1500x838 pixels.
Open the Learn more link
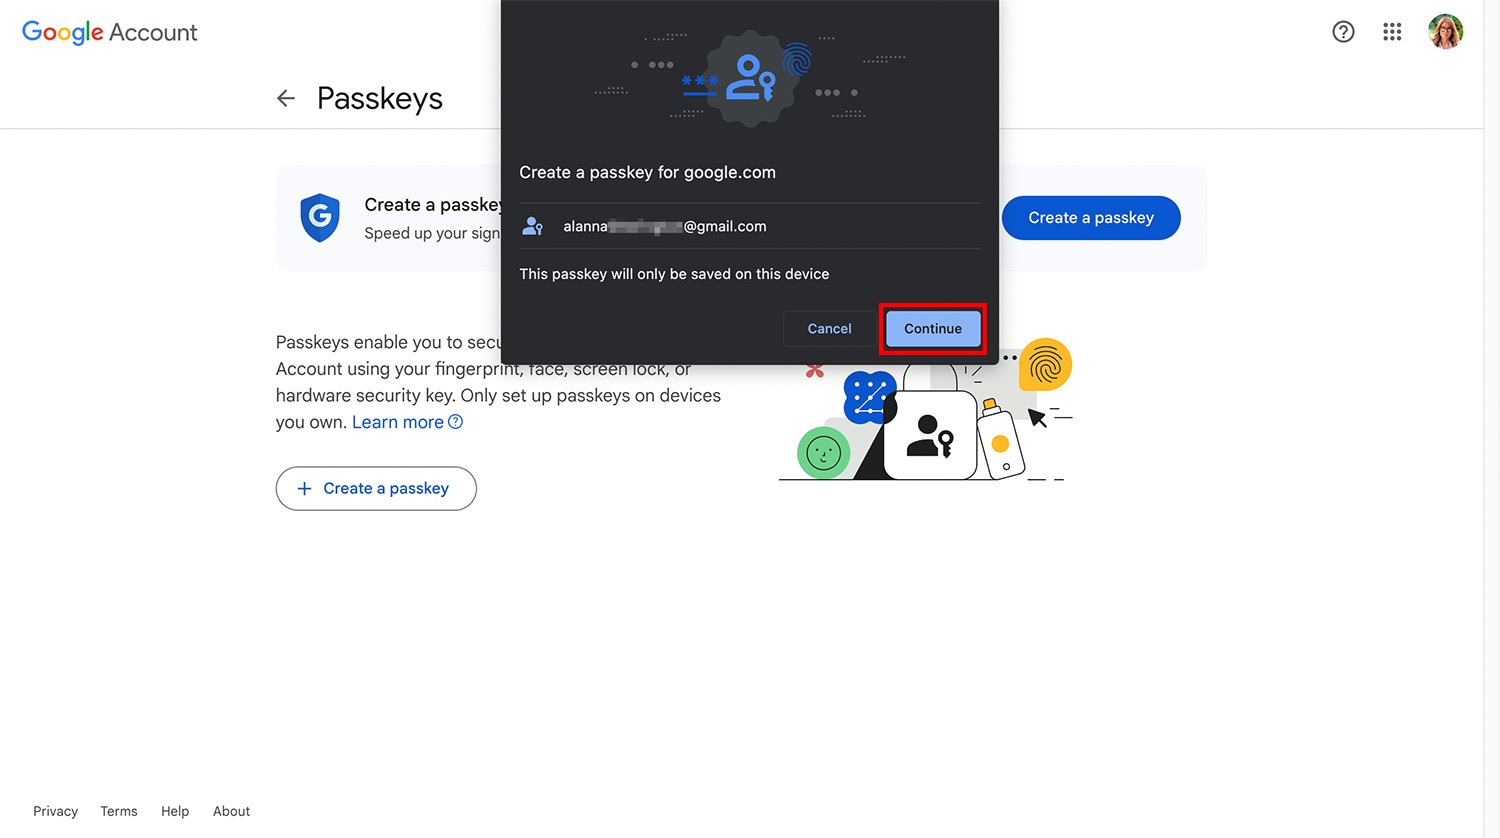click(407, 422)
